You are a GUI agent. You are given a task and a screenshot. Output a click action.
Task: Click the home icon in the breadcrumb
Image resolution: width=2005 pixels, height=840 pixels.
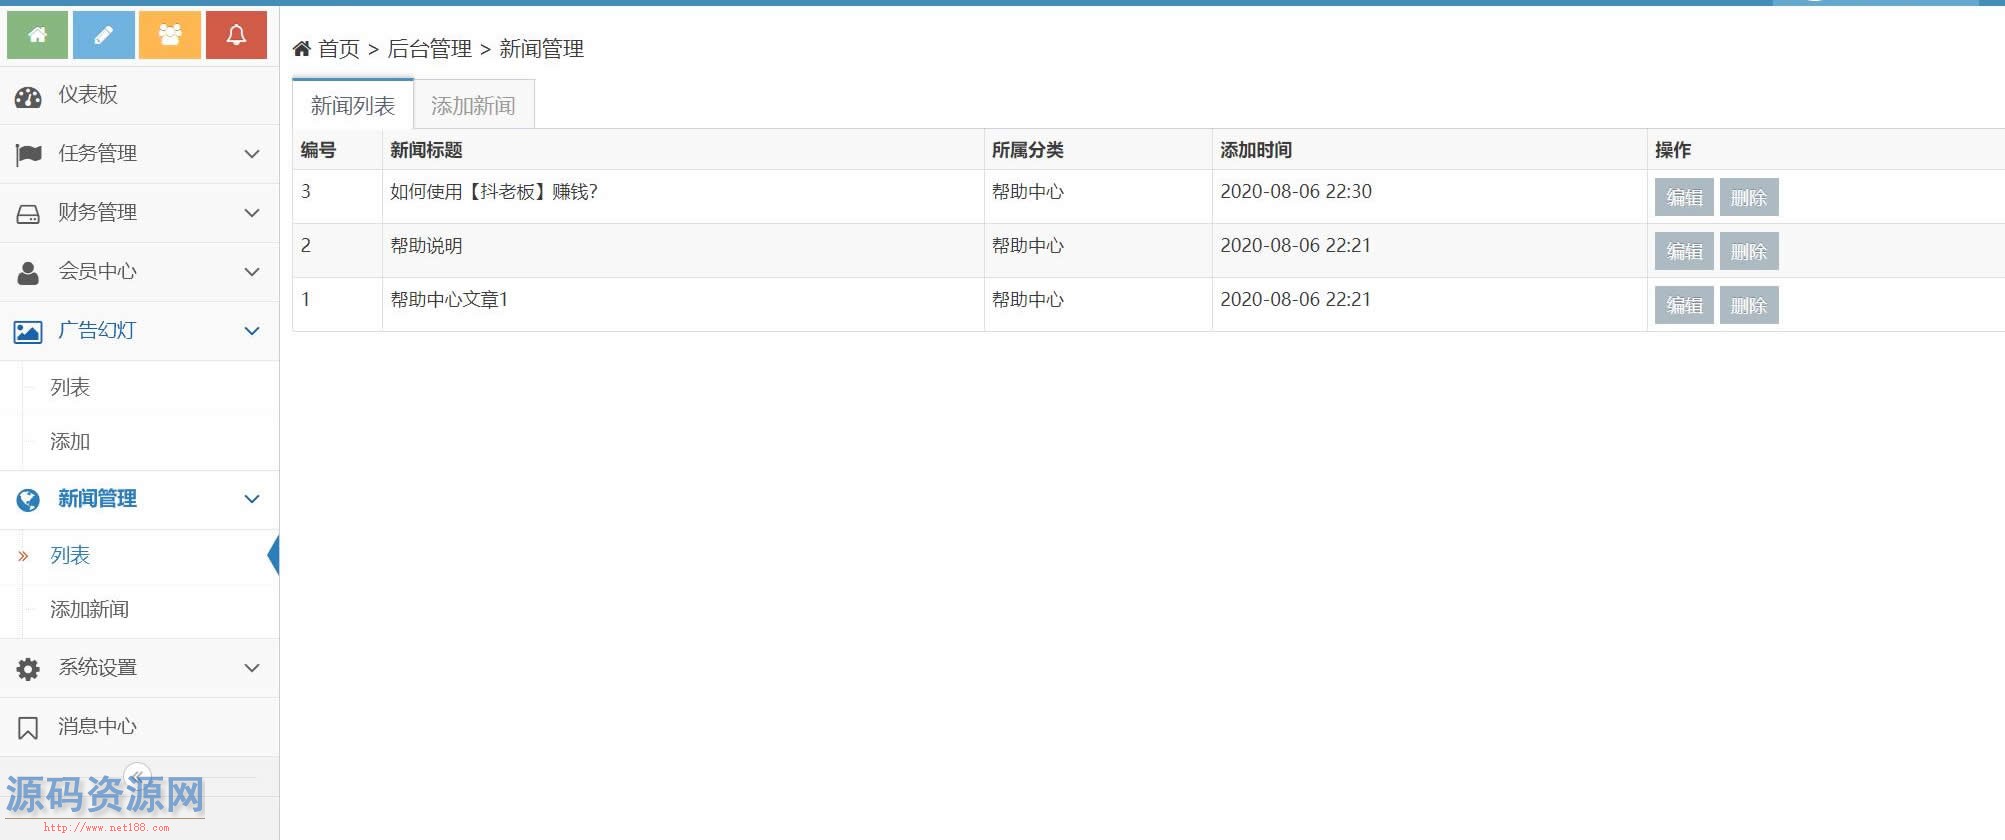pos(301,48)
